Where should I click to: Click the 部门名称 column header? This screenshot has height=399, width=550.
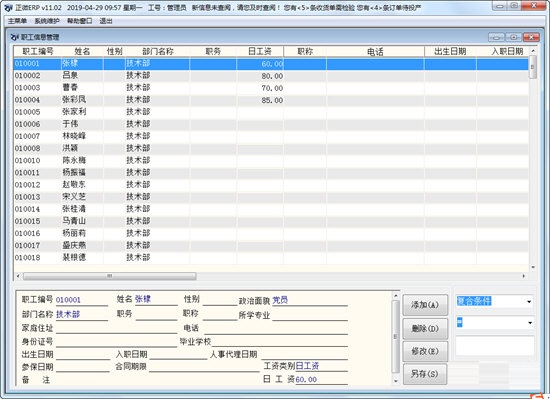(157, 52)
